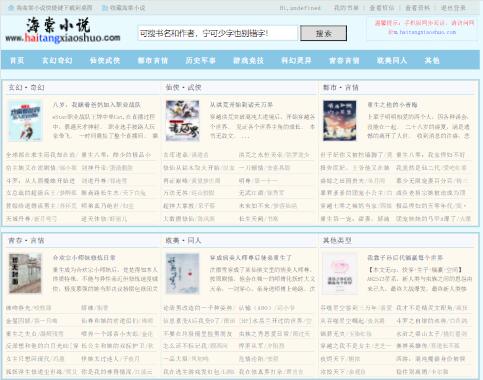Viewport: 483px width, 380px height.
Task: Open the 游戏竞技 navigation item
Action: pos(249,60)
